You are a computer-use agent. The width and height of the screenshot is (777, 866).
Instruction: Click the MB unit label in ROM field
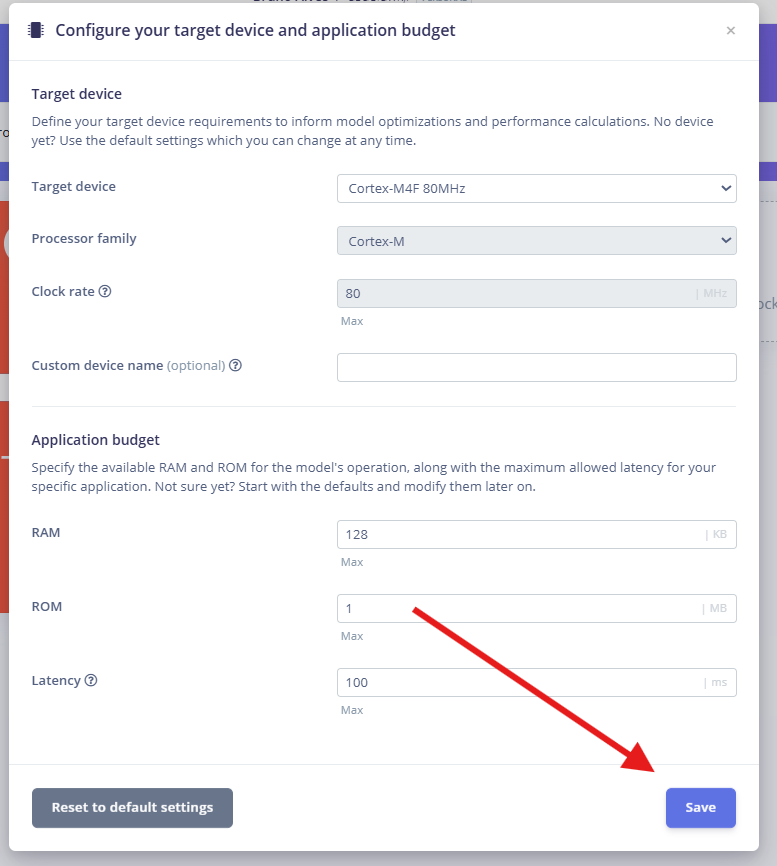pos(717,608)
